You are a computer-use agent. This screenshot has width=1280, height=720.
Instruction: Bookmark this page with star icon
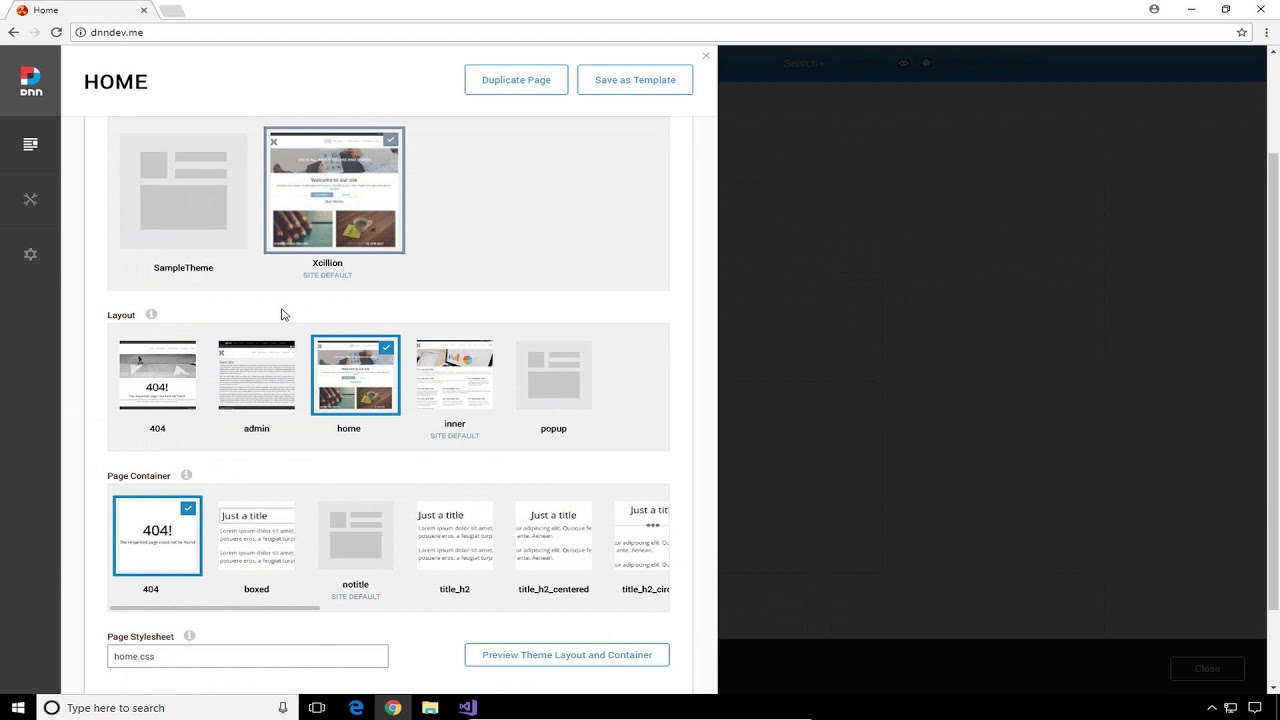point(1242,32)
